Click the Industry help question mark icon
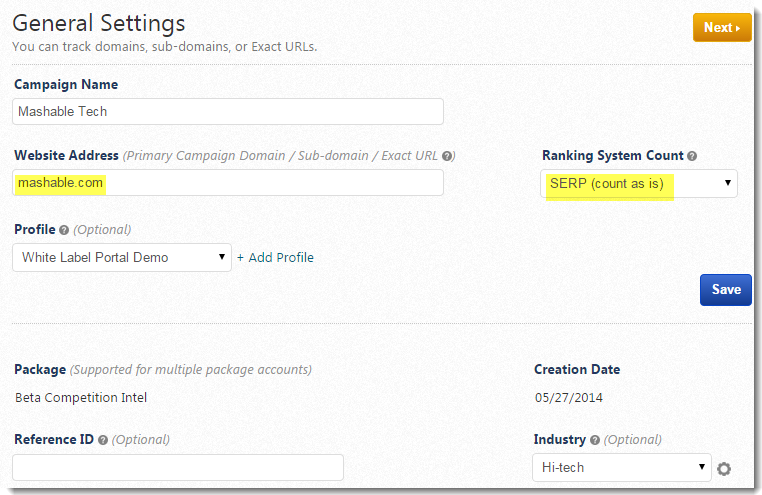 (x=595, y=440)
